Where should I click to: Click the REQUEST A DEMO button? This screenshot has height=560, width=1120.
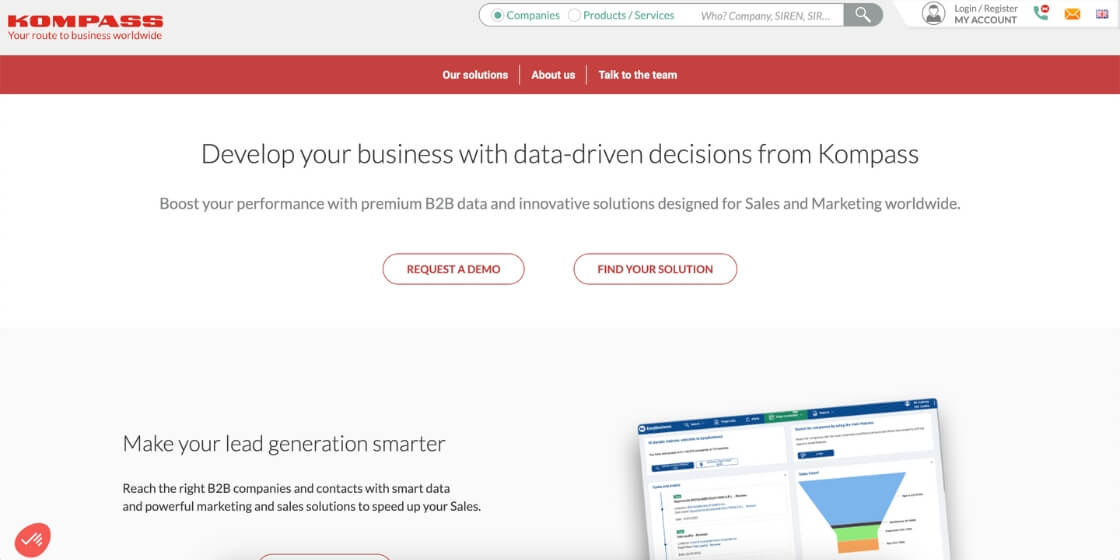454,269
